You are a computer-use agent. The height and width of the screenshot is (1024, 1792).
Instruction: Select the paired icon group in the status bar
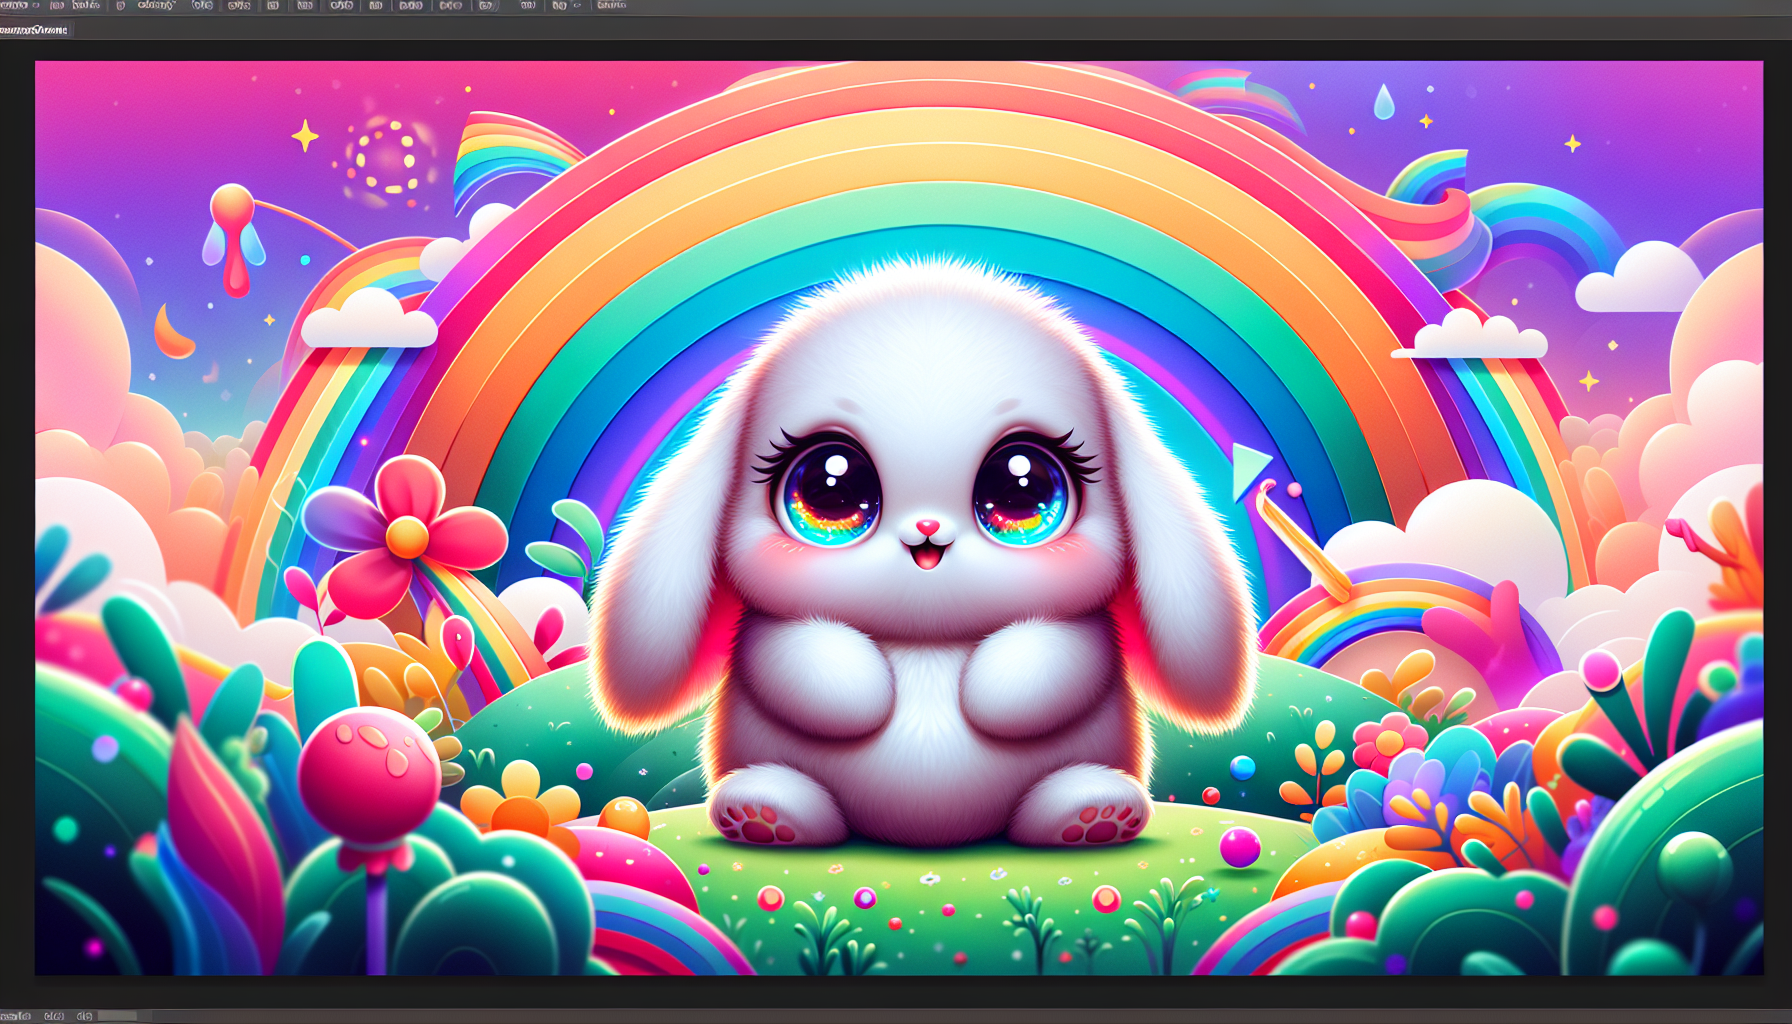[55, 1016]
